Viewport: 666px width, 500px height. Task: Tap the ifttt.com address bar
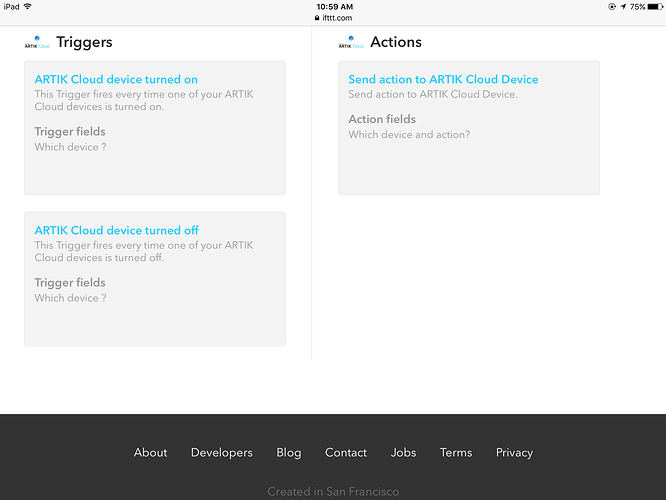pos(333,18)
